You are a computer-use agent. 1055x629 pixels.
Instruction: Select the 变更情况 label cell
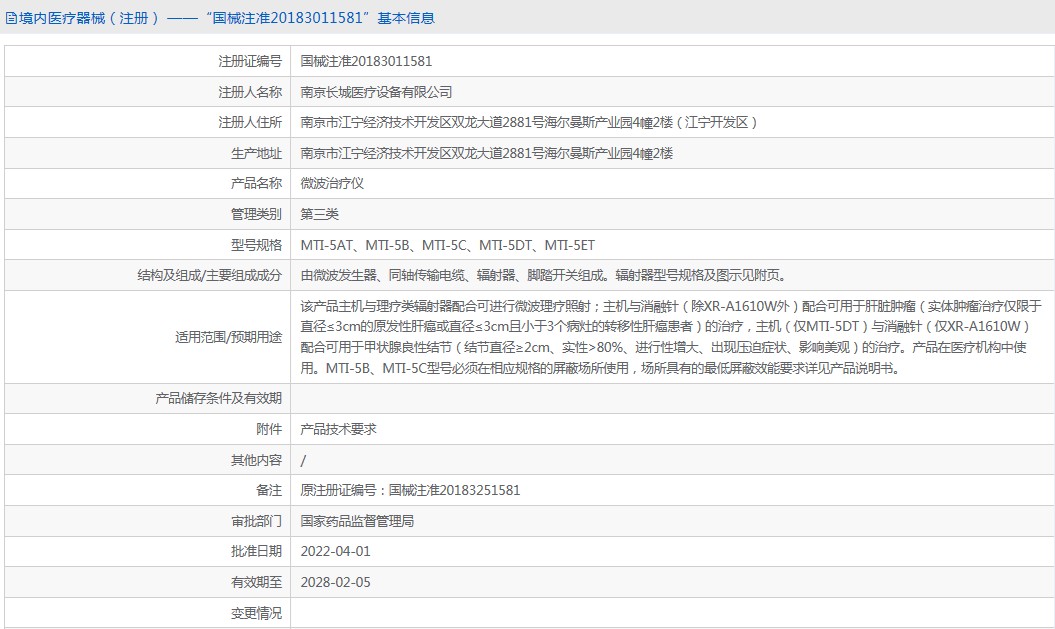pos(147,613)
